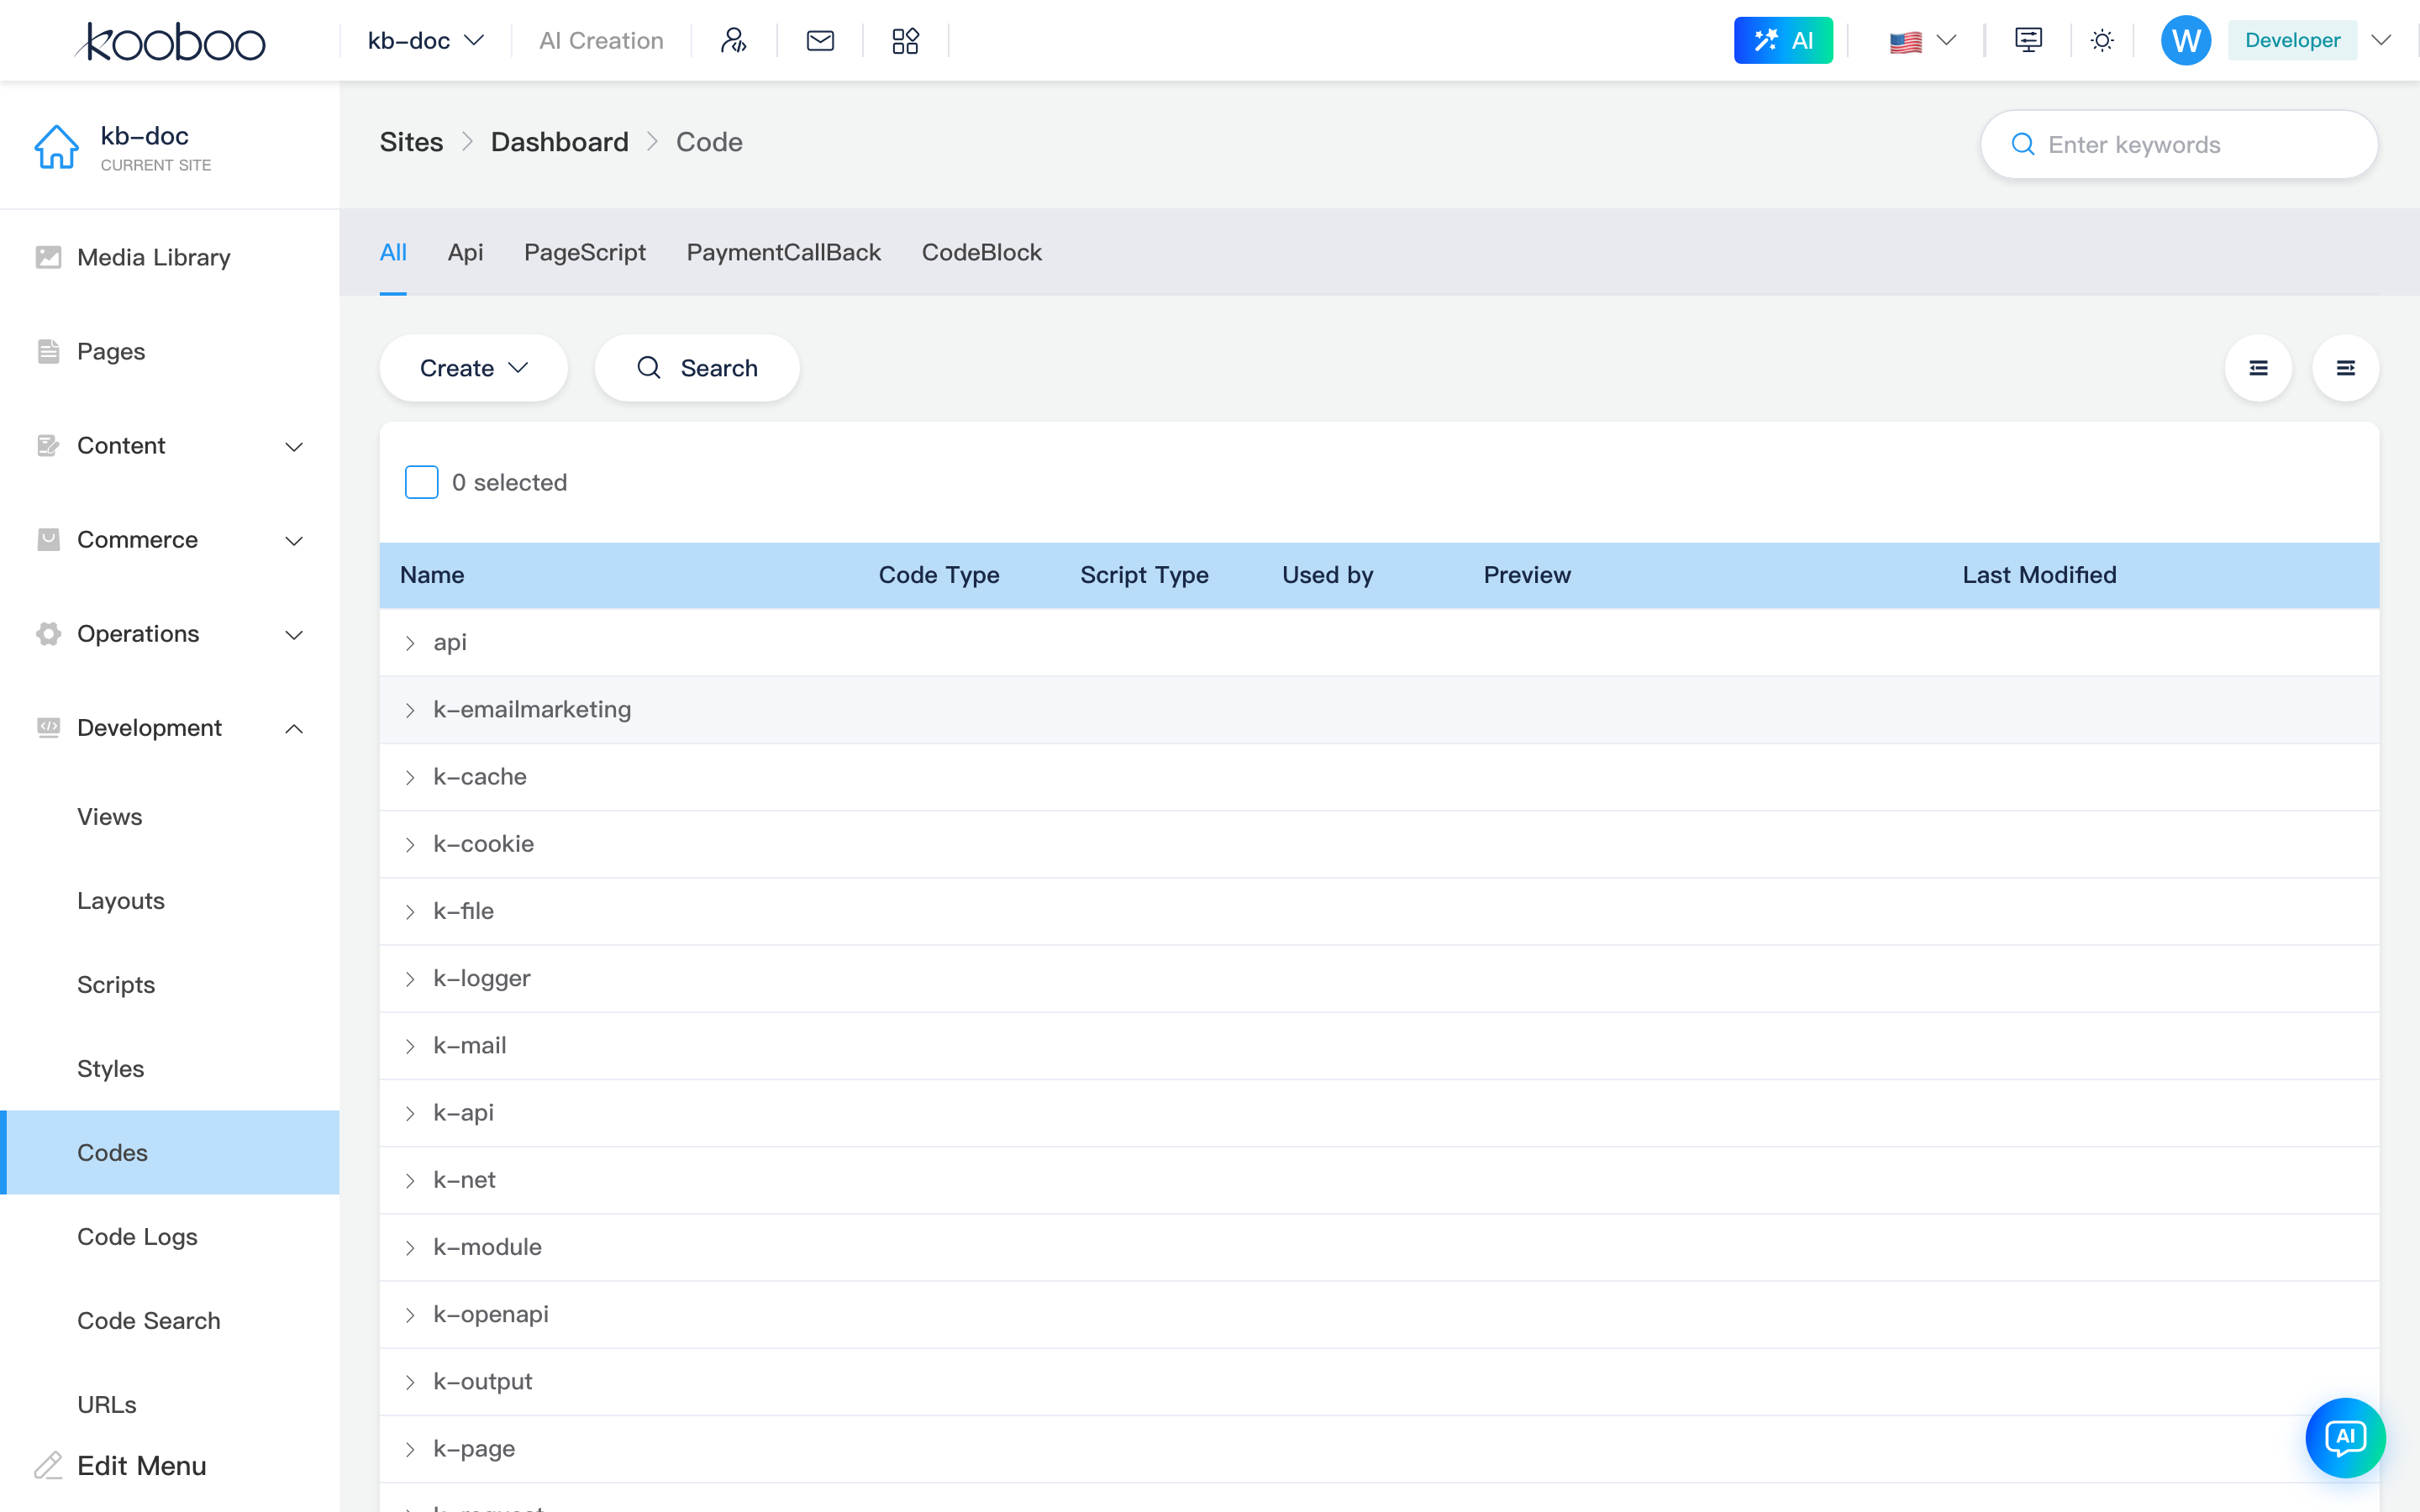Click the Name column header
This screenshot has width=2420, height=1512.
tap(432, 575)
